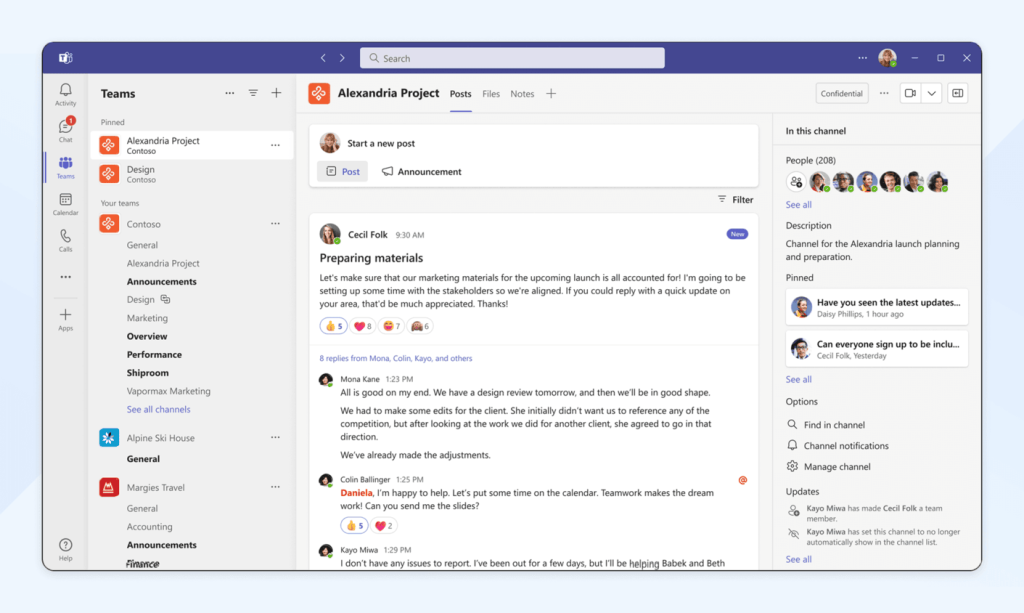
Task: Open Chat from the sidebar
Action: (65, 131)
